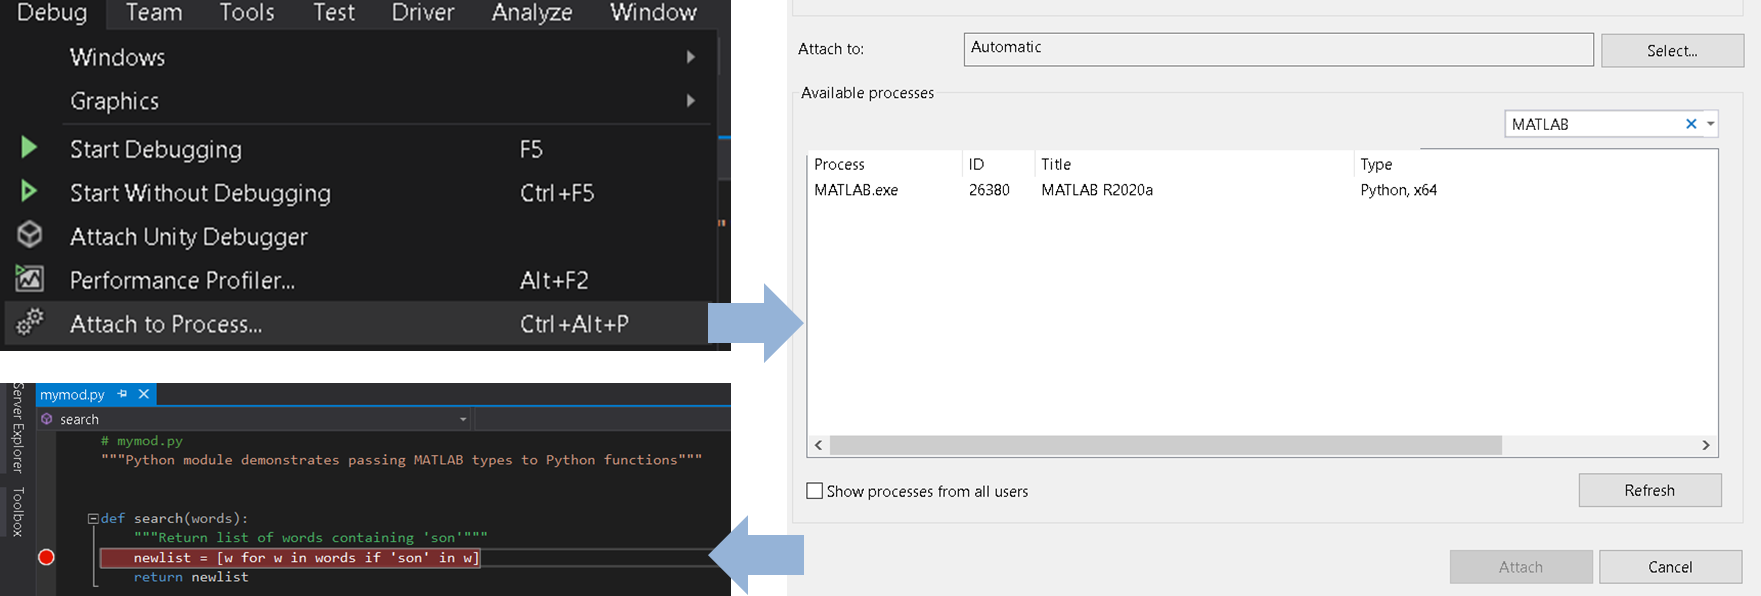Click the MATLAB filter input field

tap(1594, 124)
